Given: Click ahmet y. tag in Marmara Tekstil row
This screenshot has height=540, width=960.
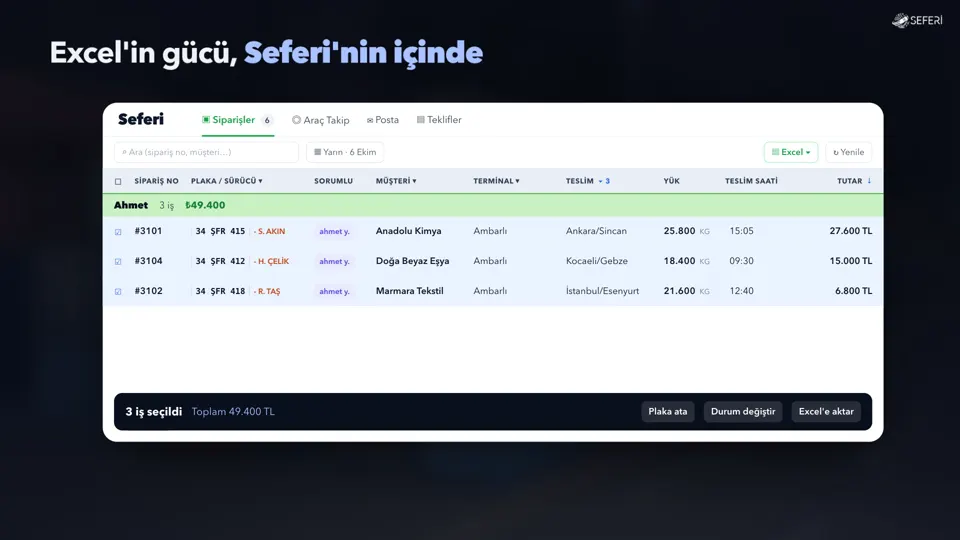Looking at the screenshot, I should 334,291.
